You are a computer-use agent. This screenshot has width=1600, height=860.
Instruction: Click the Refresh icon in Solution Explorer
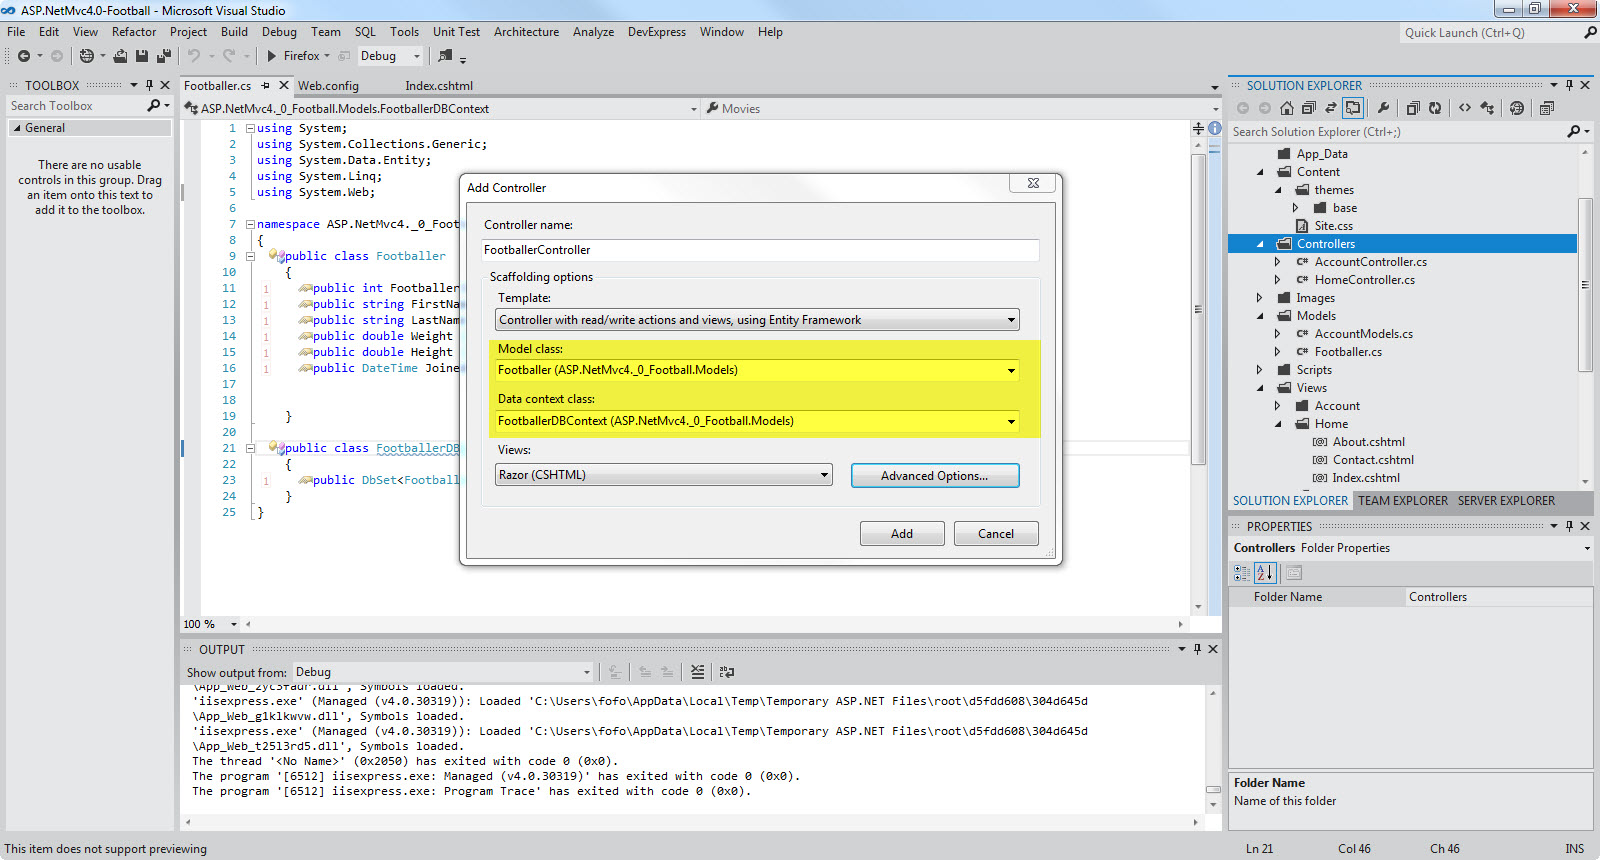[1435, 108]
